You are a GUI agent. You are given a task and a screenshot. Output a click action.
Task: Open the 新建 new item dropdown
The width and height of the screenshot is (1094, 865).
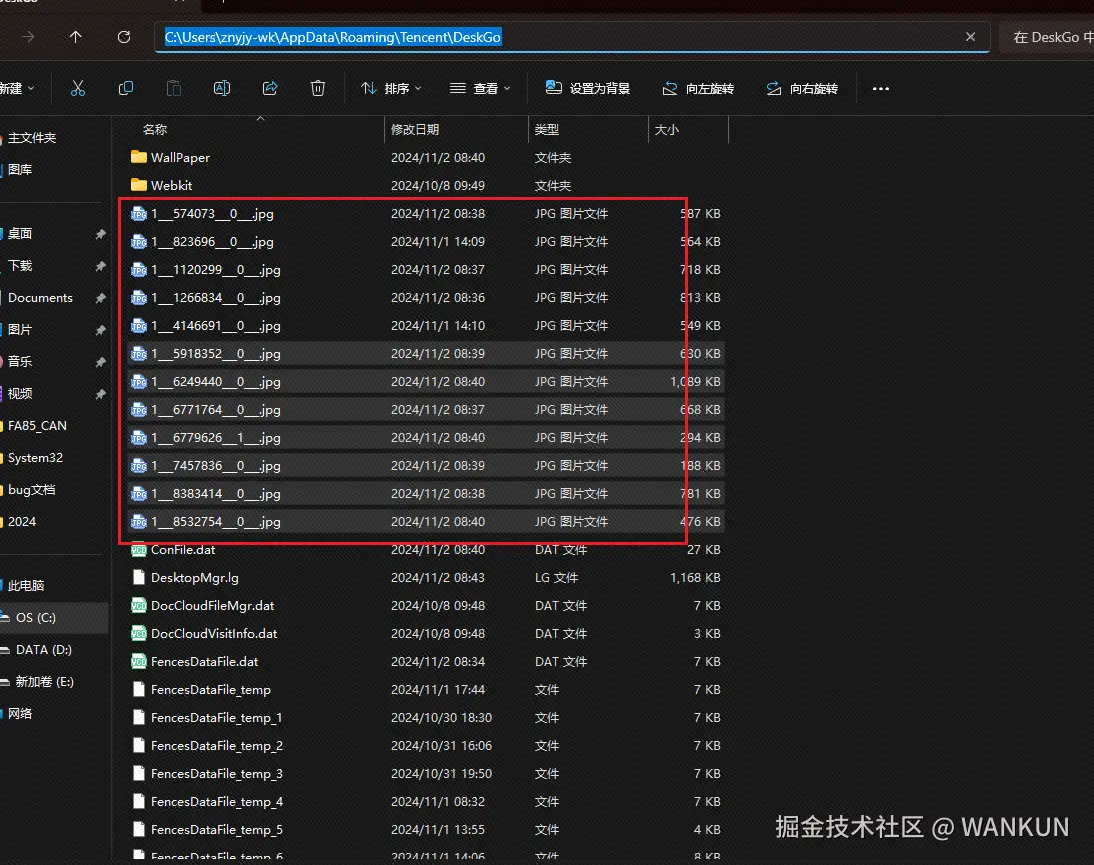17,89
